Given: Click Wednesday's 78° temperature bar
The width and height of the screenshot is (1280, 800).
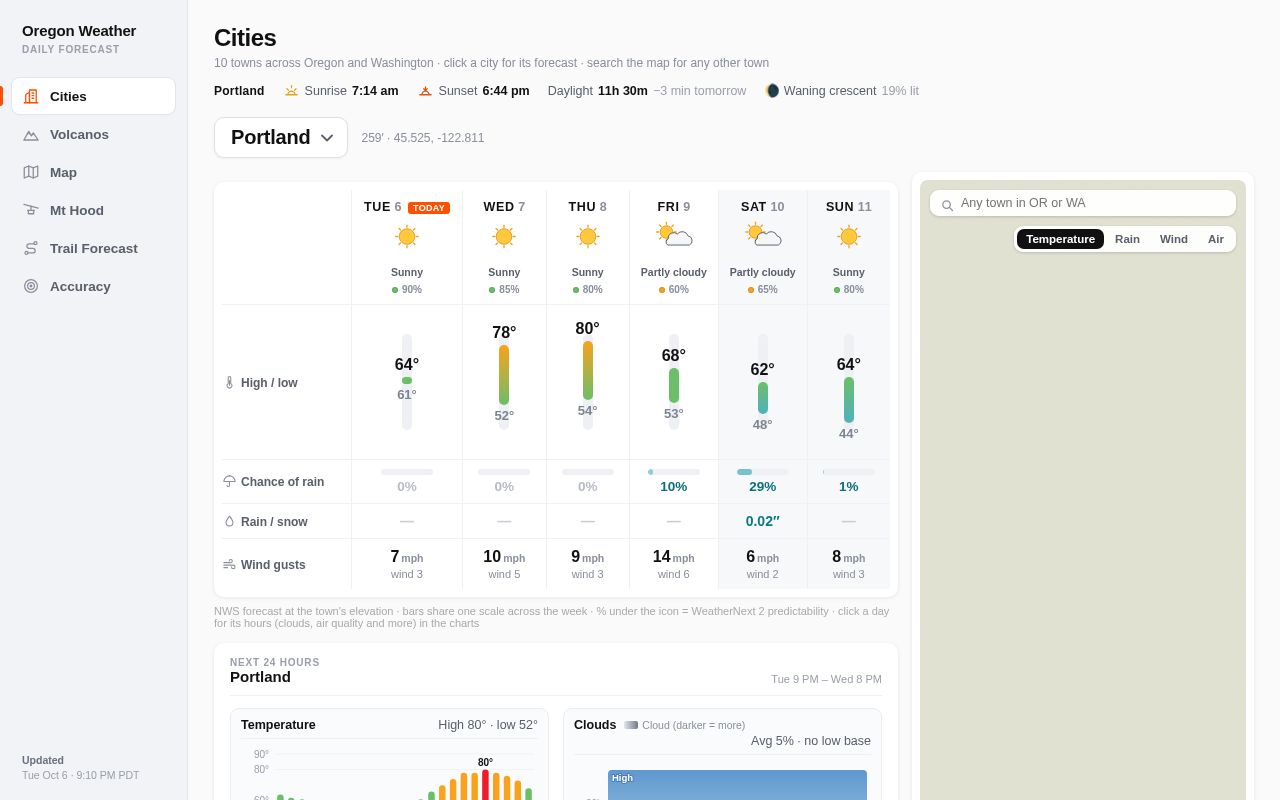Looking at the screenshot, I should [x=504, y=375].
